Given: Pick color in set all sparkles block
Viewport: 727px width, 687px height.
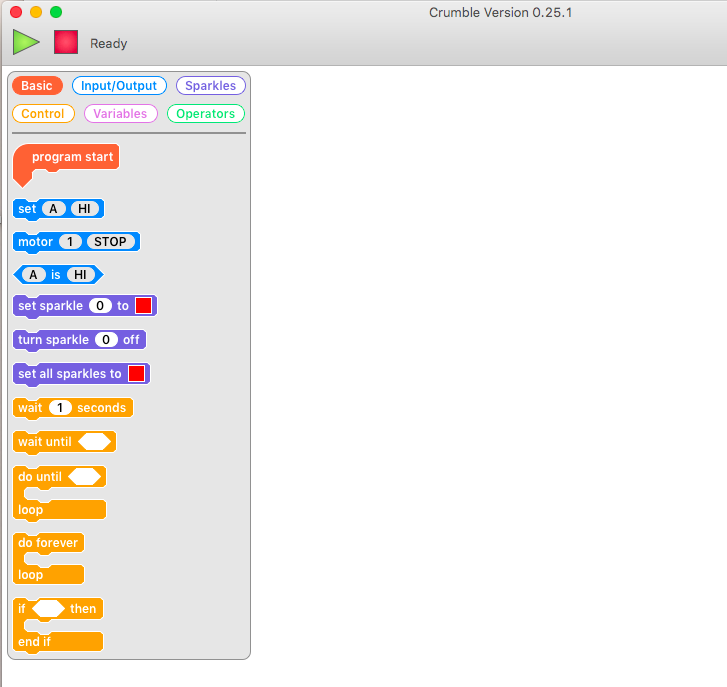Looking at the screenshot, I should [136, 374].
